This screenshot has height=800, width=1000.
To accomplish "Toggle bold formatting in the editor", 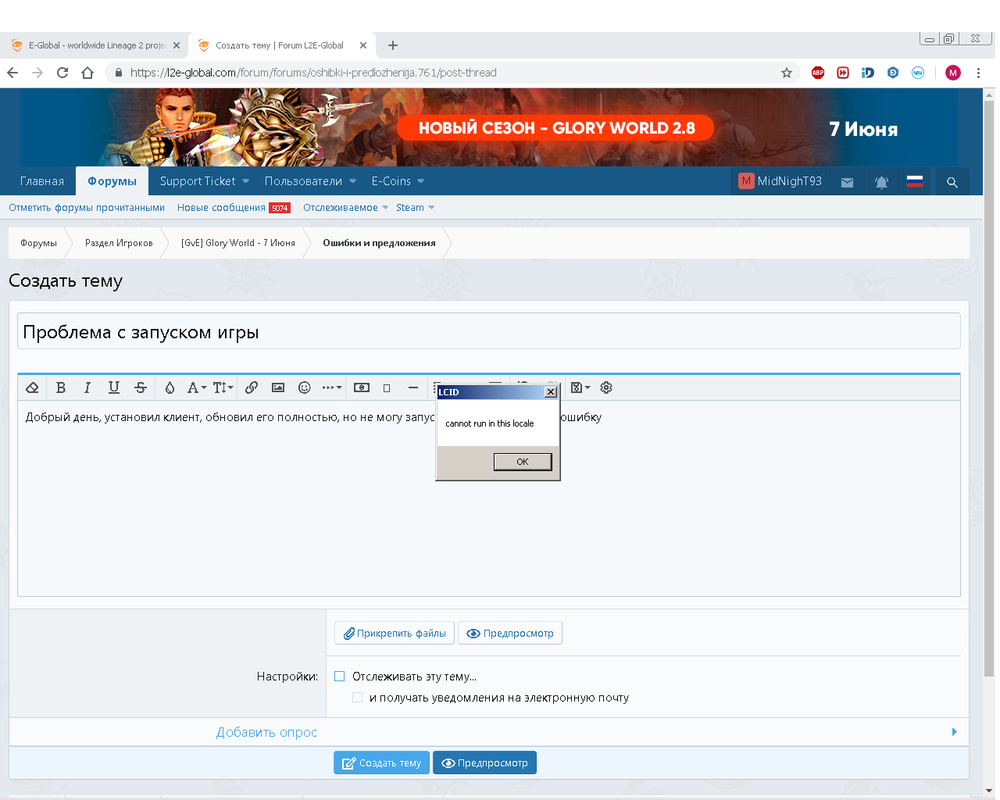I will pyautogui.click(x=61, y=388).
